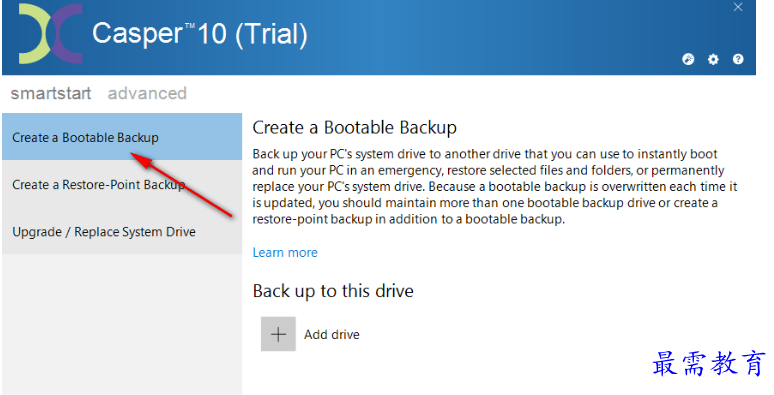Select Create a Bootable Backup option
Viewport: 774px width, 395px height.
point(122,137)
